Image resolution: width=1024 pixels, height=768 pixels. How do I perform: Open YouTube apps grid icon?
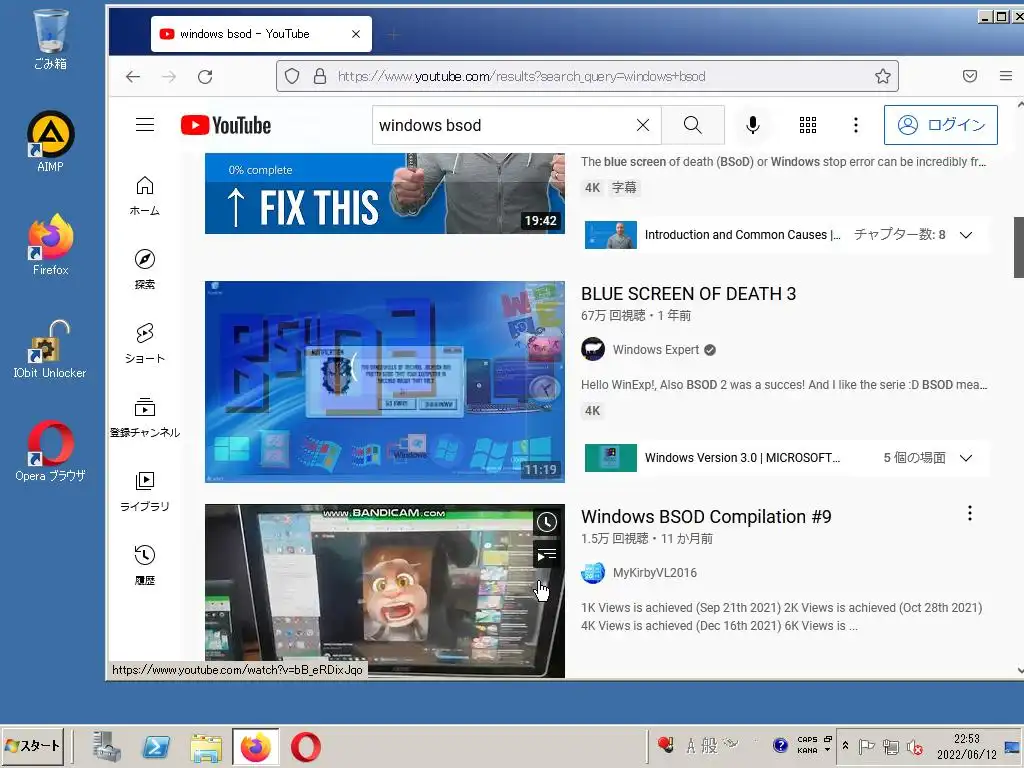(808, 125)
